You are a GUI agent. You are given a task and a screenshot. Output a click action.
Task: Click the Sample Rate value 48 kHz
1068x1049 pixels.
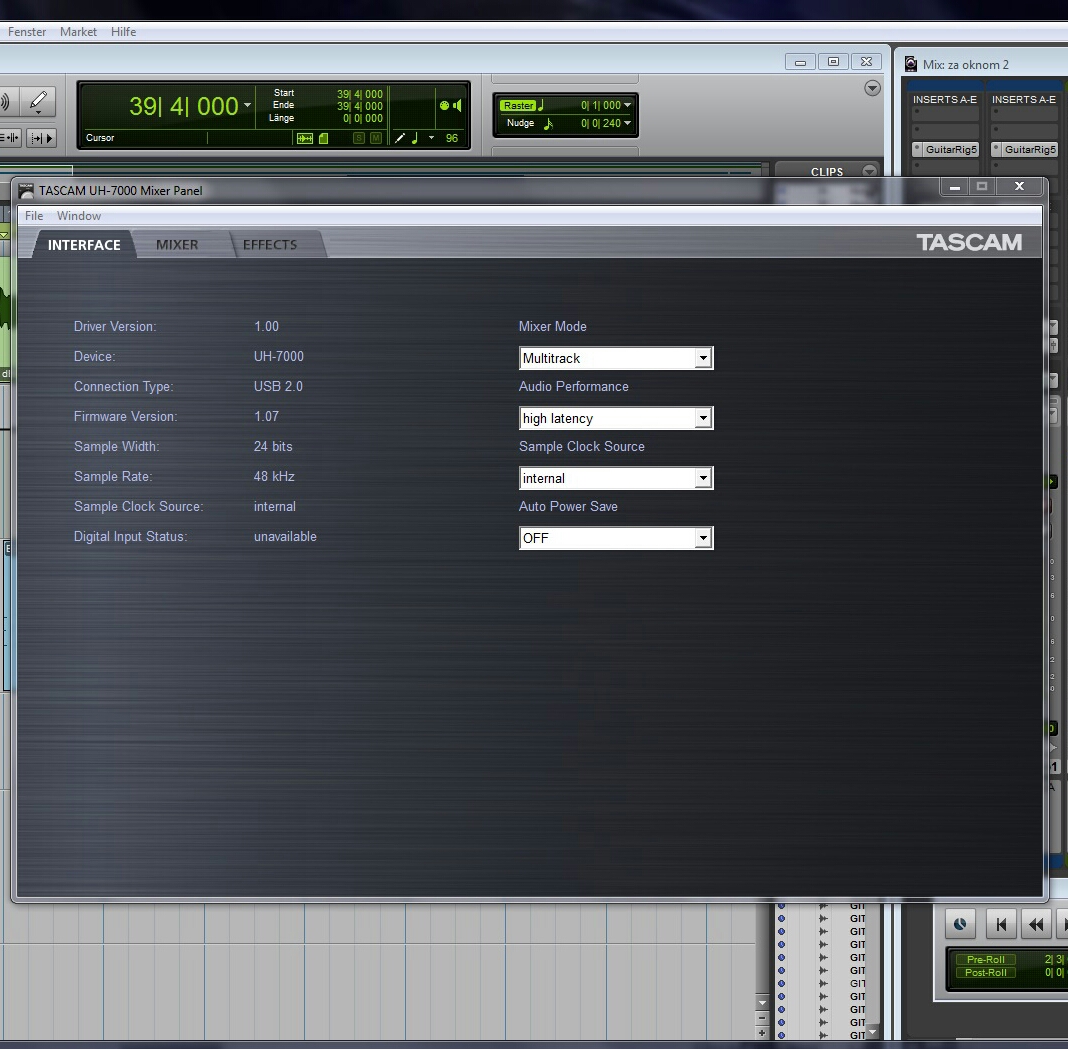tap(274, 476)
